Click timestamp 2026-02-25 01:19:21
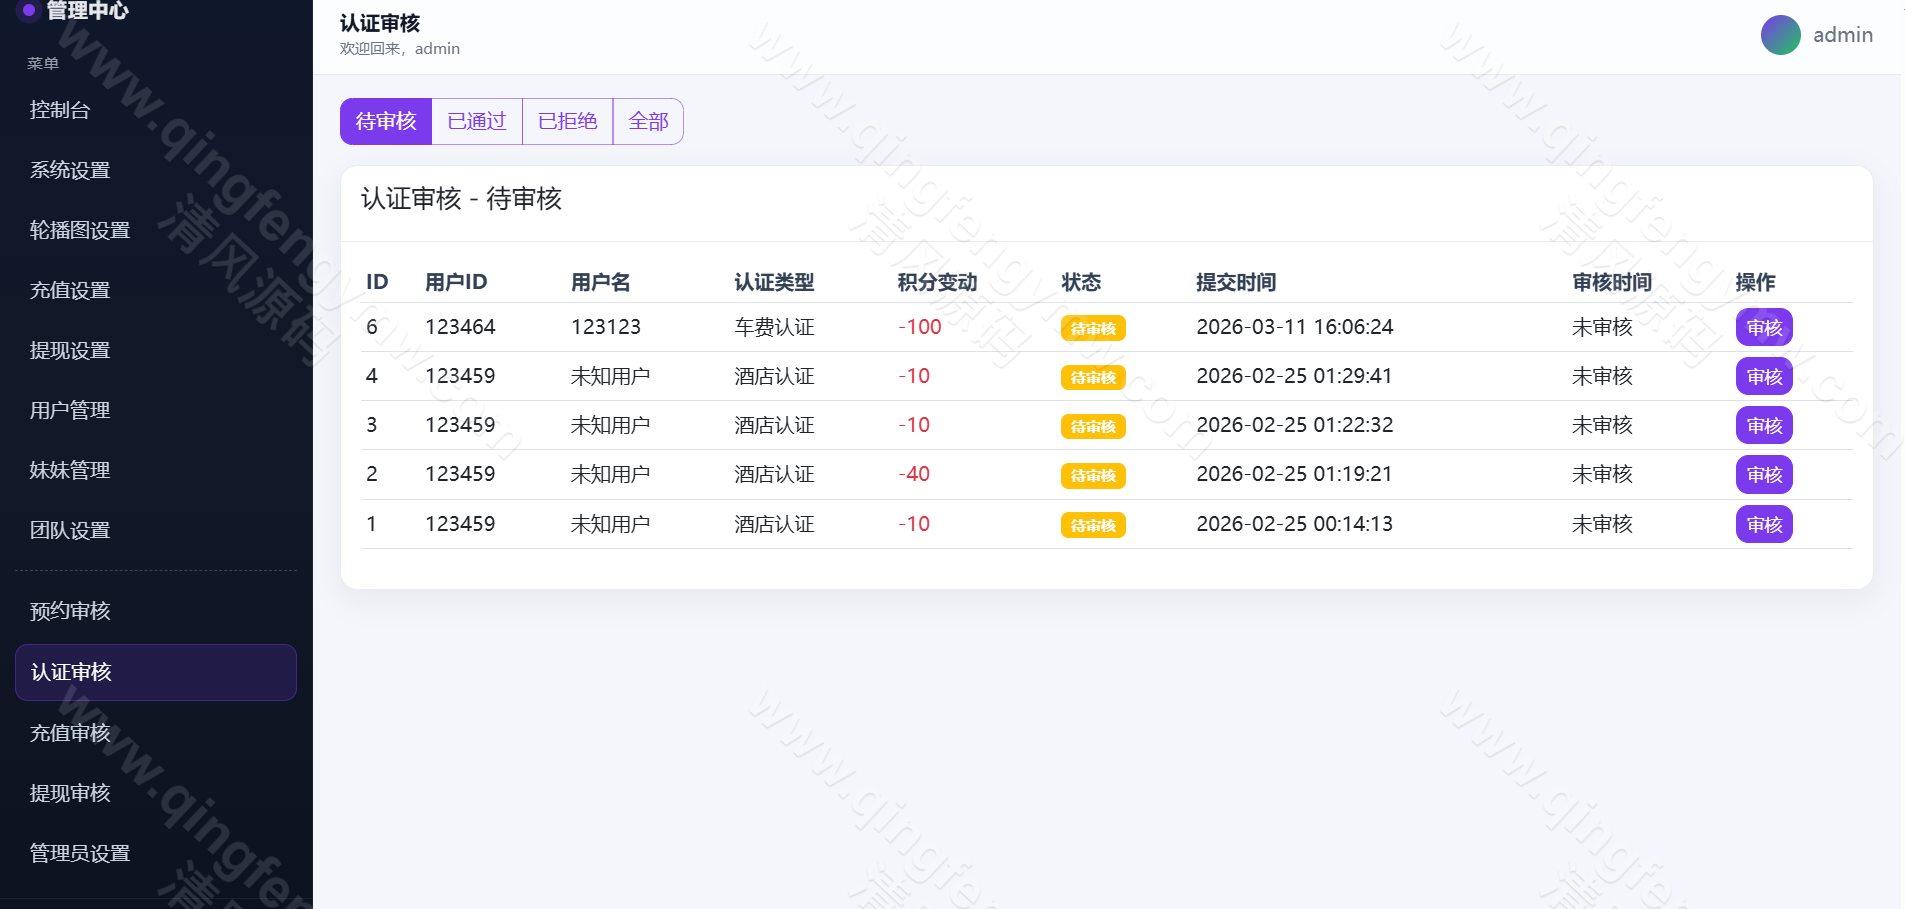Screen dimensions: 1905x909 [x=1295, y=474]
